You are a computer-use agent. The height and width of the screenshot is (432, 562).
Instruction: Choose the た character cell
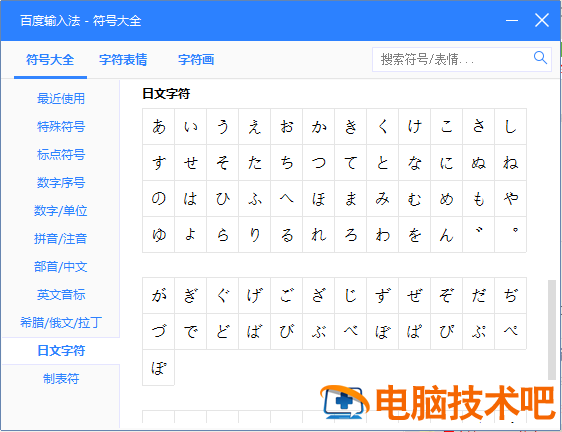point(254,162)
